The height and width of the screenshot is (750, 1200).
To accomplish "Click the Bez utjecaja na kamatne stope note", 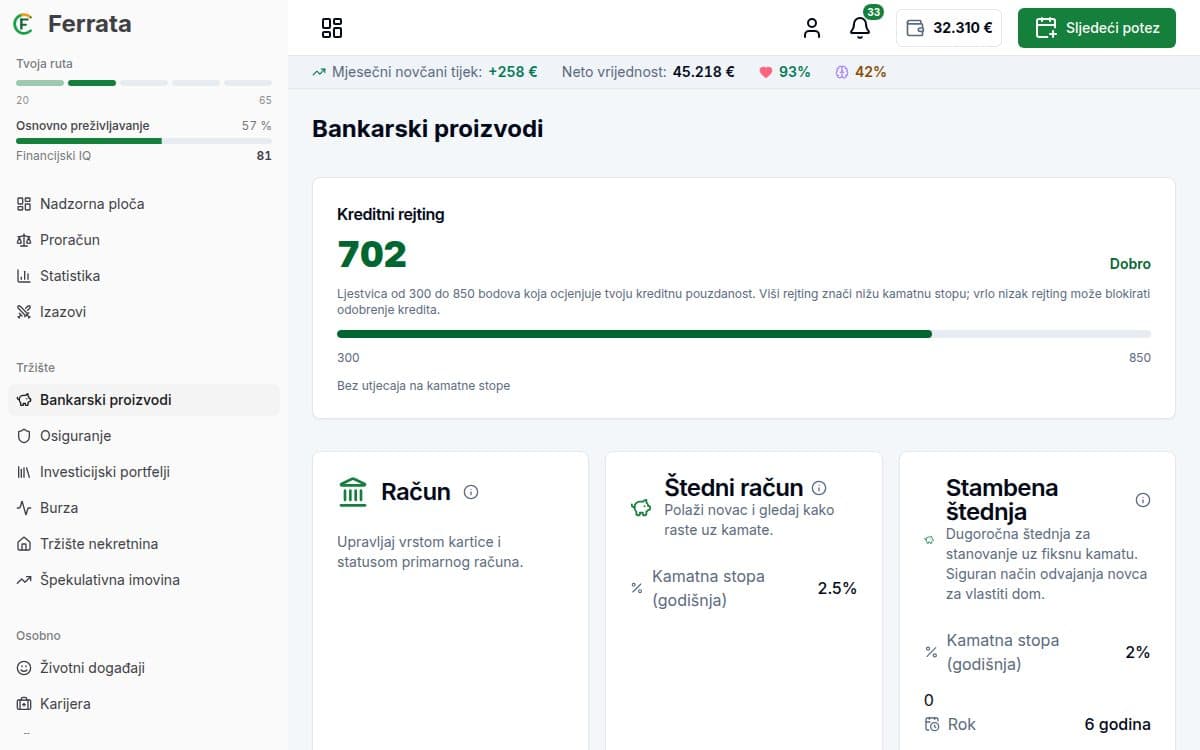I will [x=423, y=386].
